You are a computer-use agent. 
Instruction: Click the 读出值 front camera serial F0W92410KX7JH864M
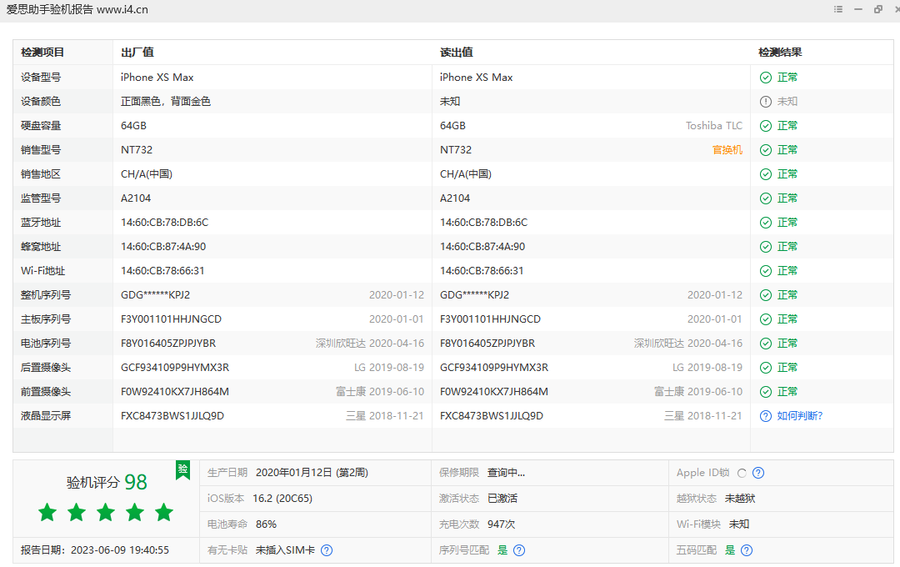(494, 392)
